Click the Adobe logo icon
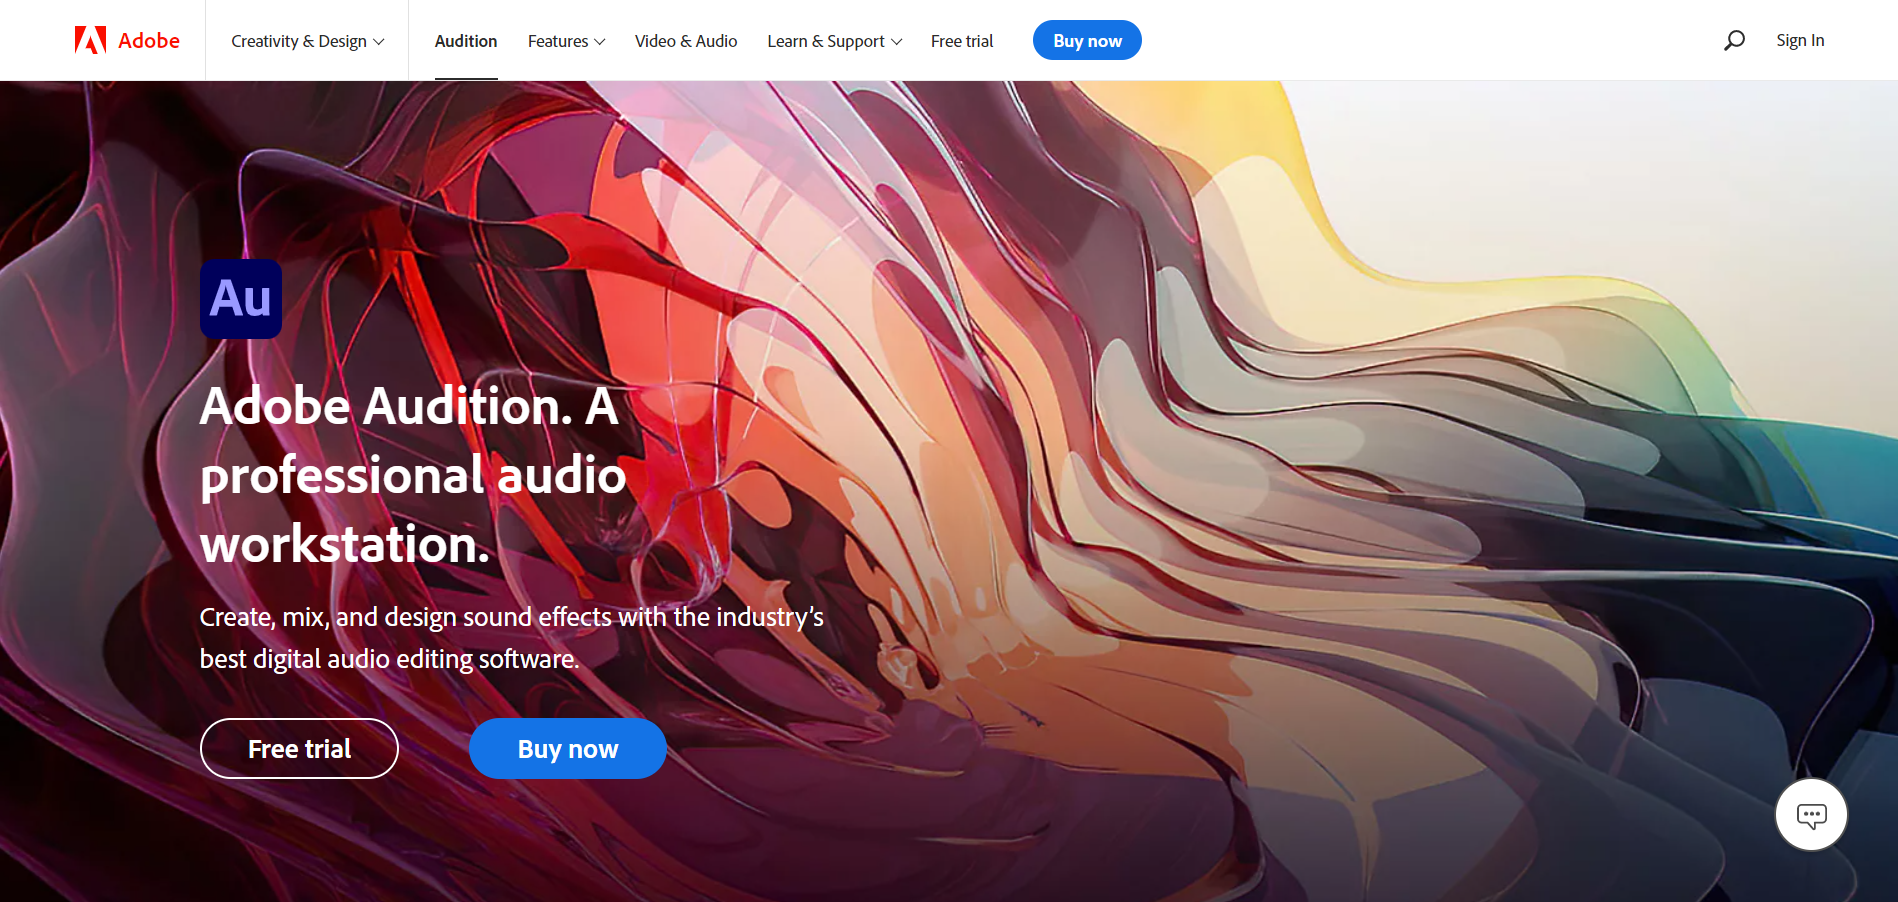Viewport: 1898px width, 902px height. [x=90, y=40]
